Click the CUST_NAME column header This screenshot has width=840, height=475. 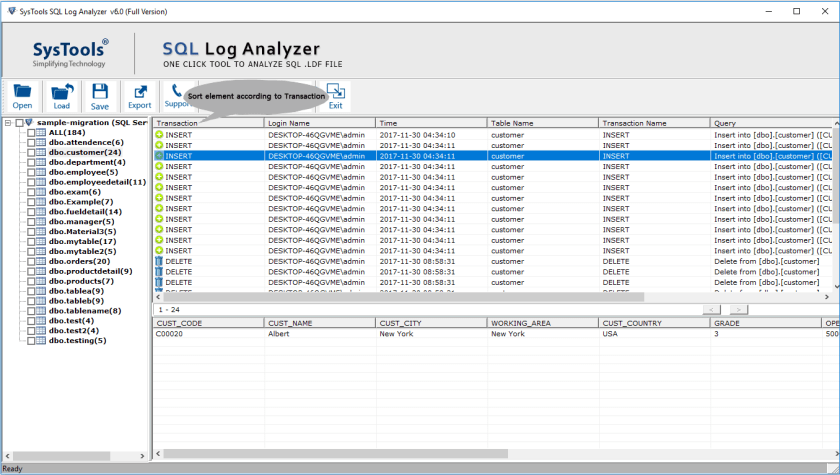318,323
